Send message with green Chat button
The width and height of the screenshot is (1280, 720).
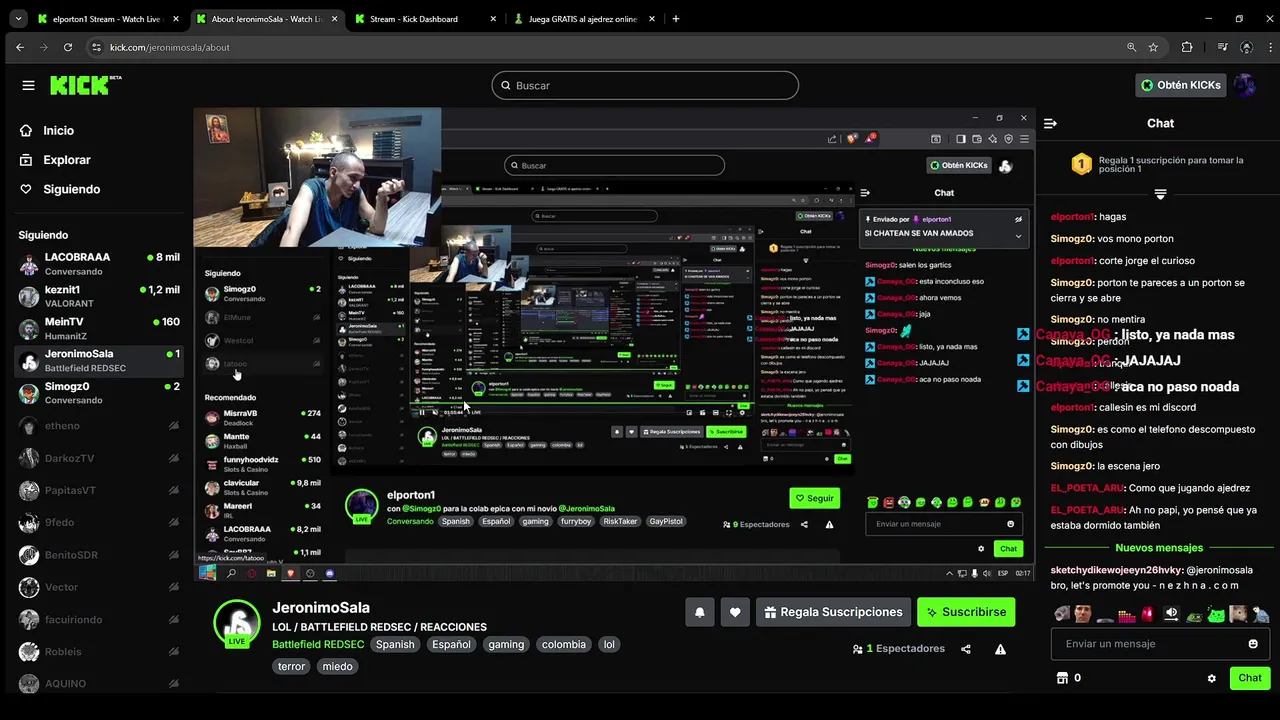tap(1250, 678)
